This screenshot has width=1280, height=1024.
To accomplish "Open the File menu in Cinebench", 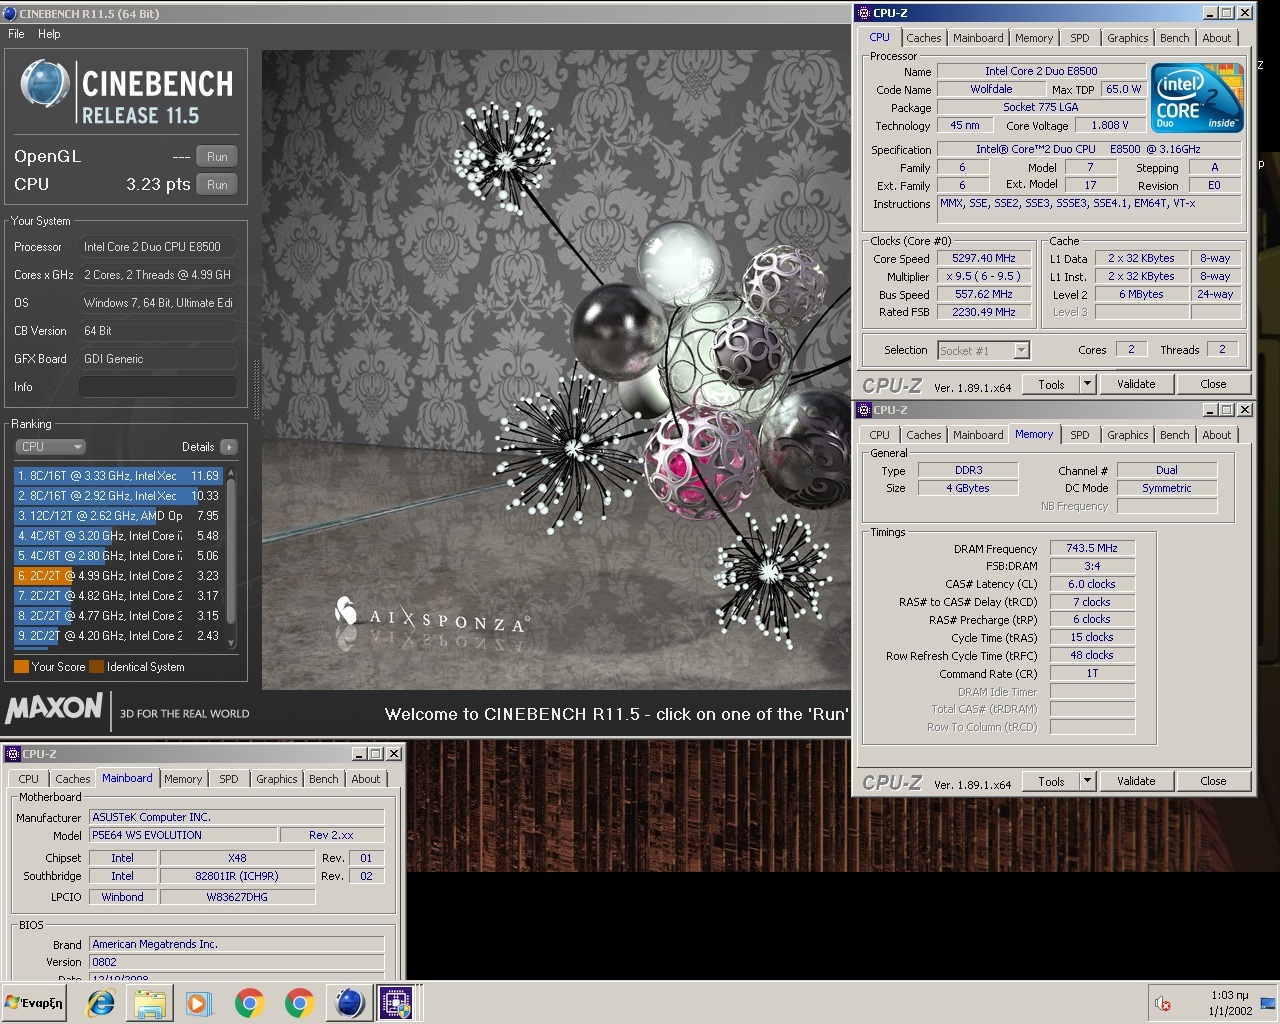I will click(16, 34).
